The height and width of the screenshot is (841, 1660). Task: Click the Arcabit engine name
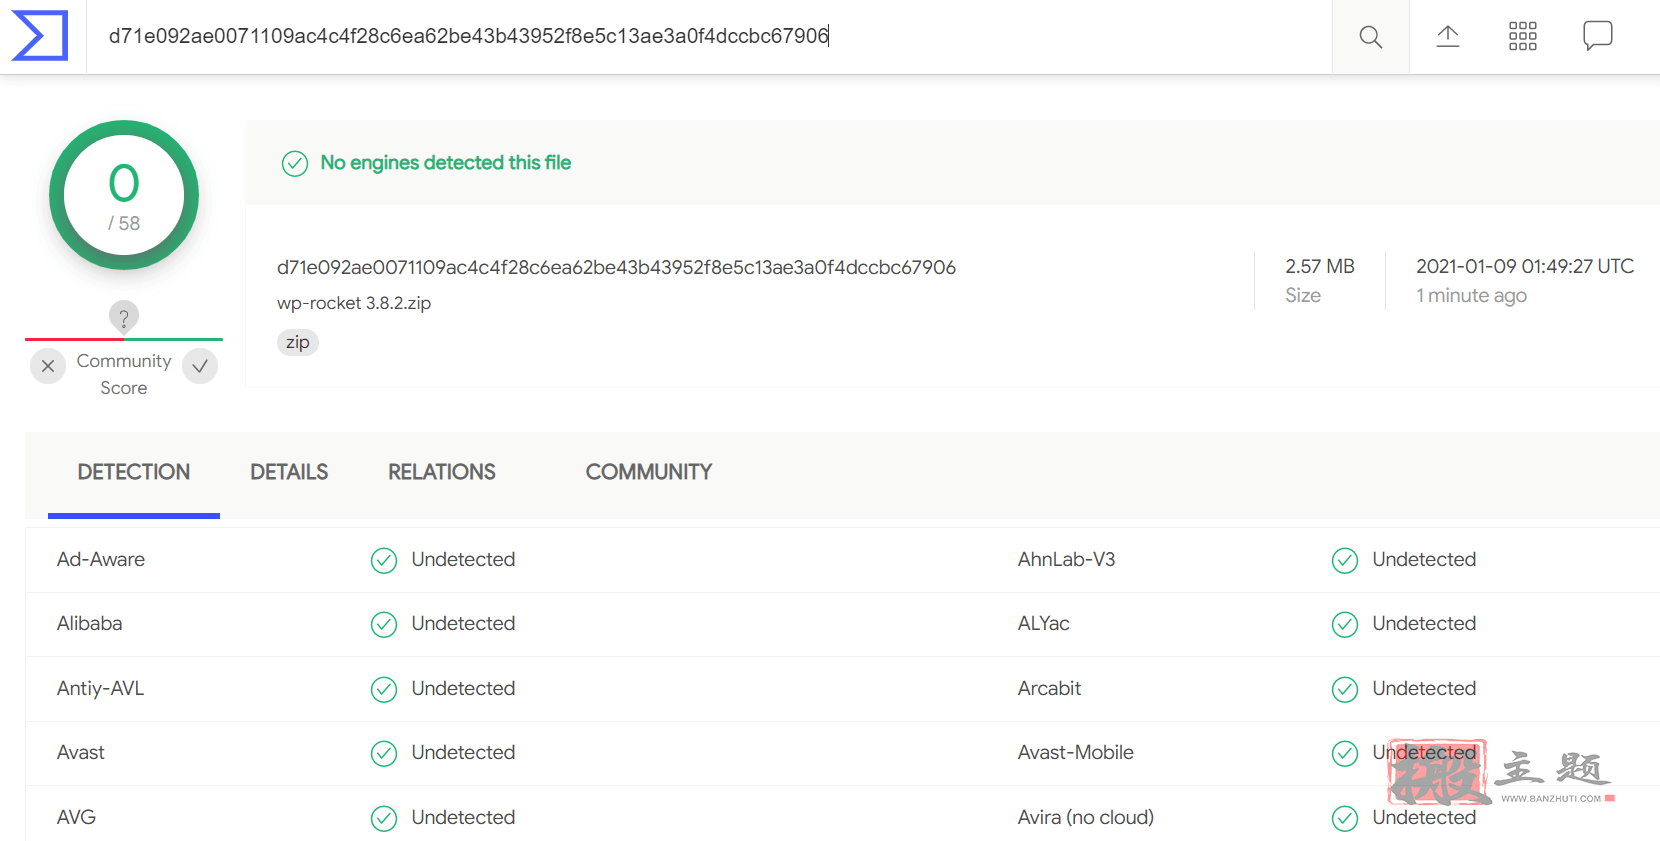[1050, 688]
